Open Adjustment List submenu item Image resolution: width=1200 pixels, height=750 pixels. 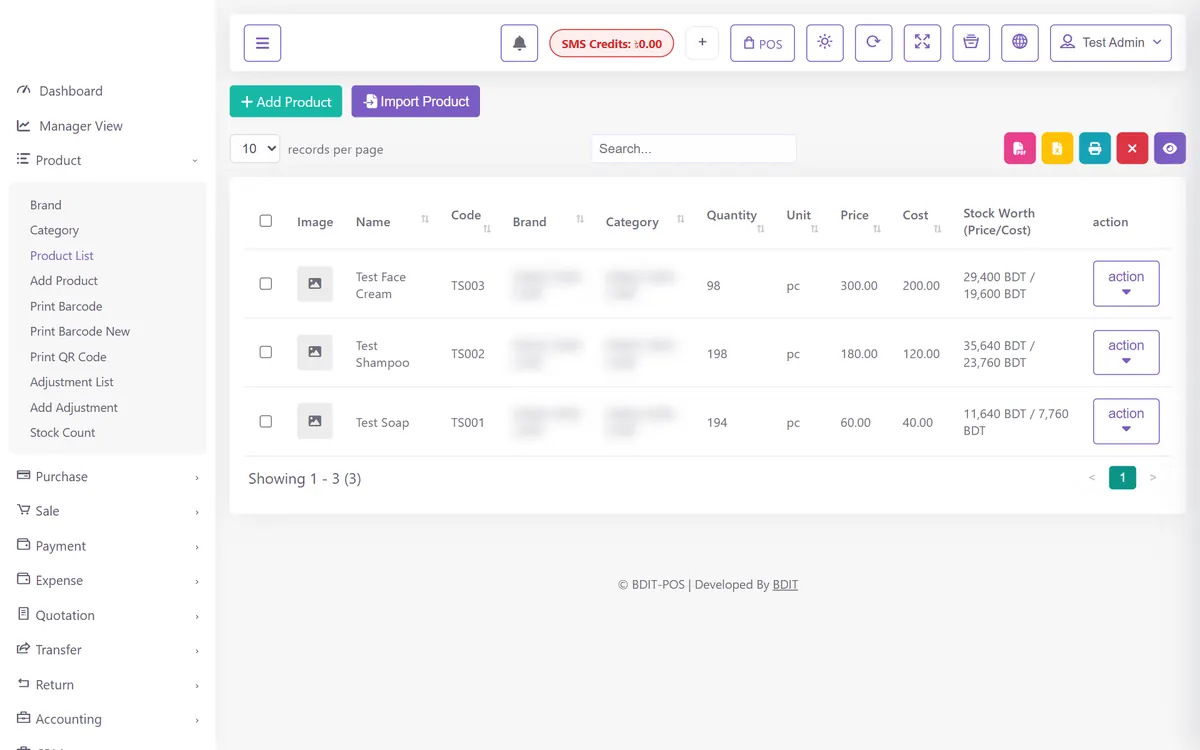(72, 382)
